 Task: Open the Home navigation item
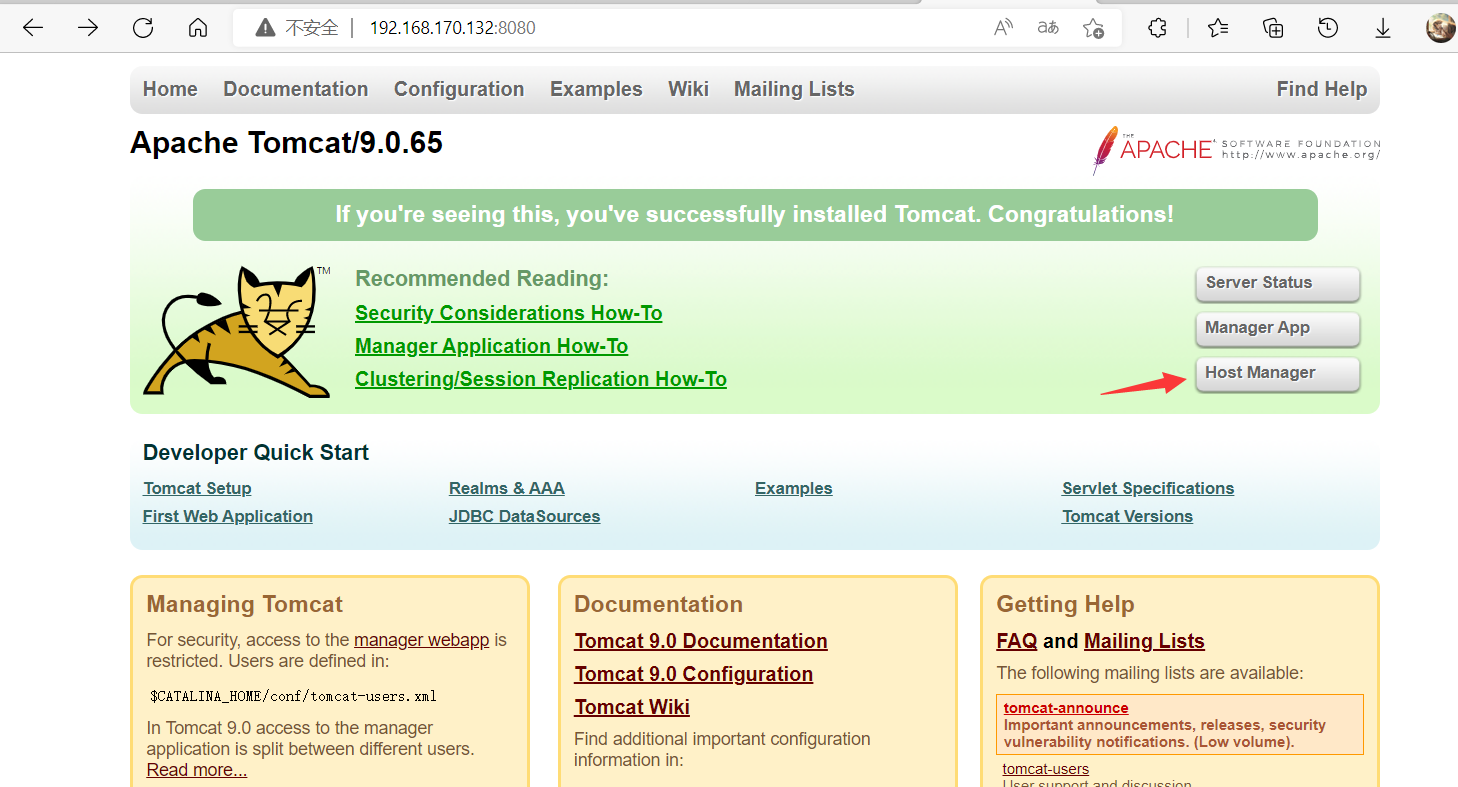(170, 89)
